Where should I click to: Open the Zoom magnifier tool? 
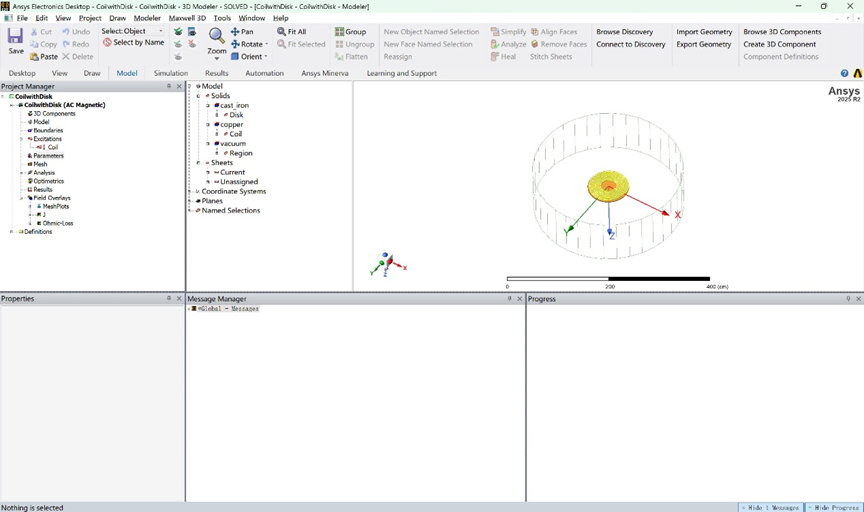click(x=217, y=36)
